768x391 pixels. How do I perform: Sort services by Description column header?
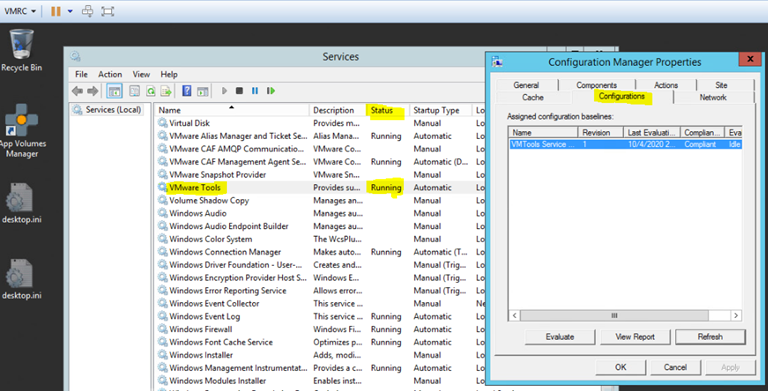pos(337,110)
